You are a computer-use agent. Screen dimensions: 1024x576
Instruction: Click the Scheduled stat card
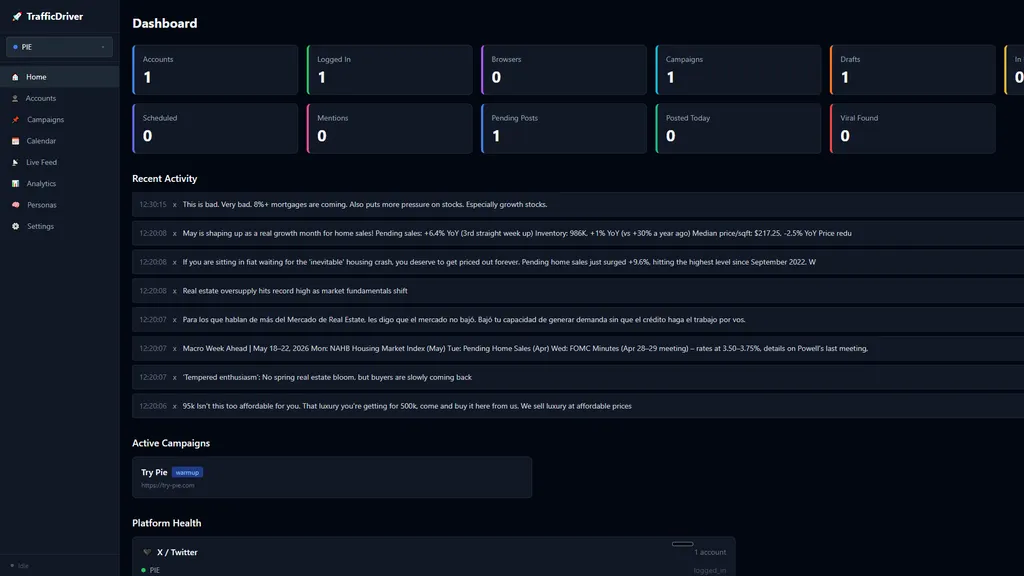(x=215, y=129)
